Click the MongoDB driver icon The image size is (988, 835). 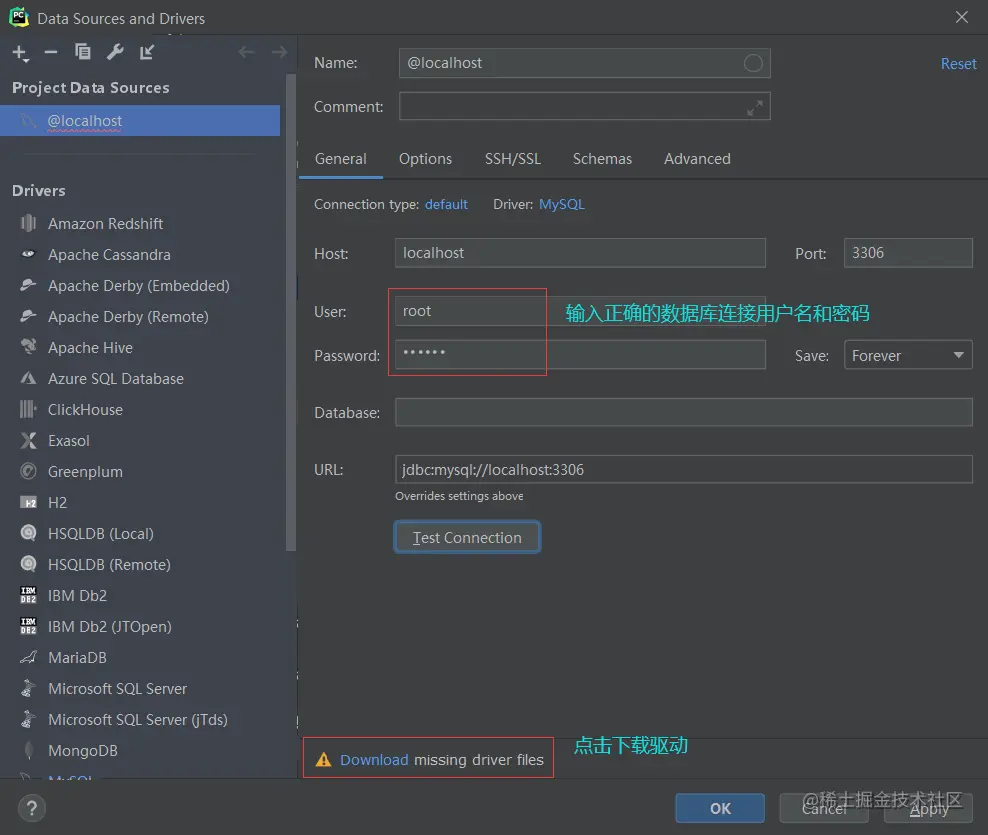pyautogui.click(x=28, y=750)
